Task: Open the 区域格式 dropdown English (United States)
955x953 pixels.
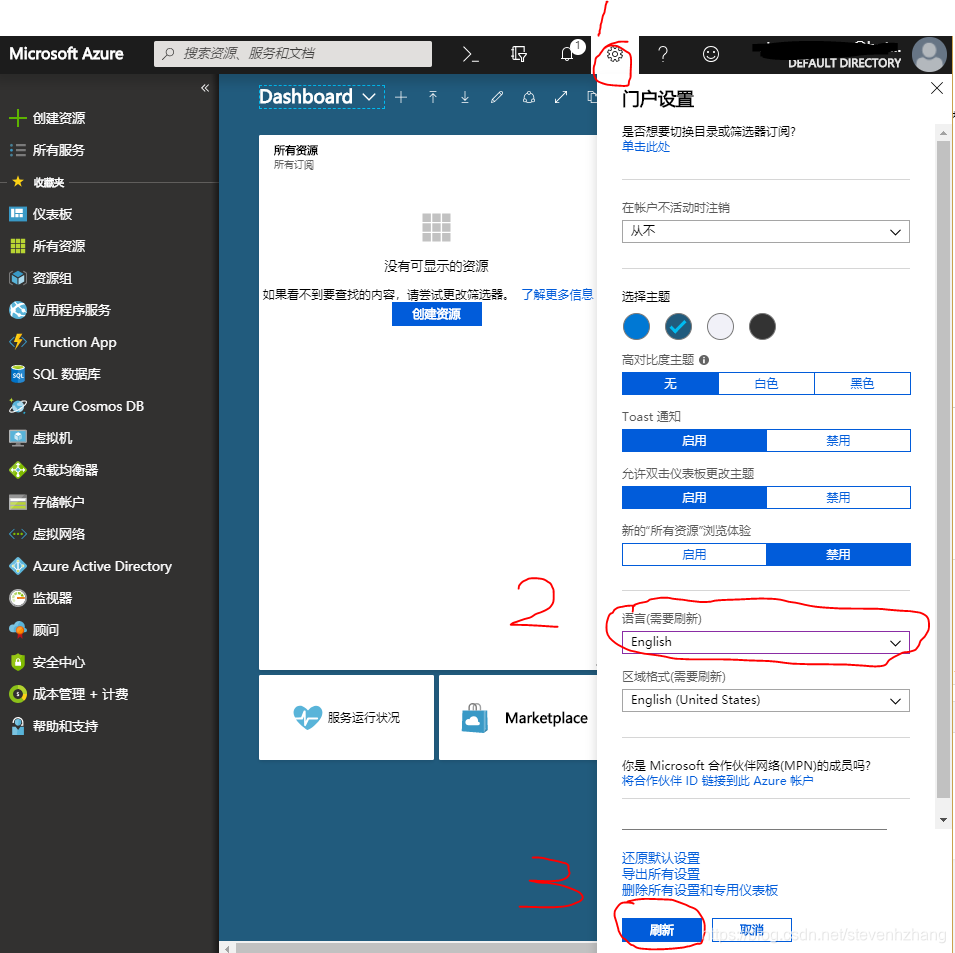Action: click(x=766, y=700)
